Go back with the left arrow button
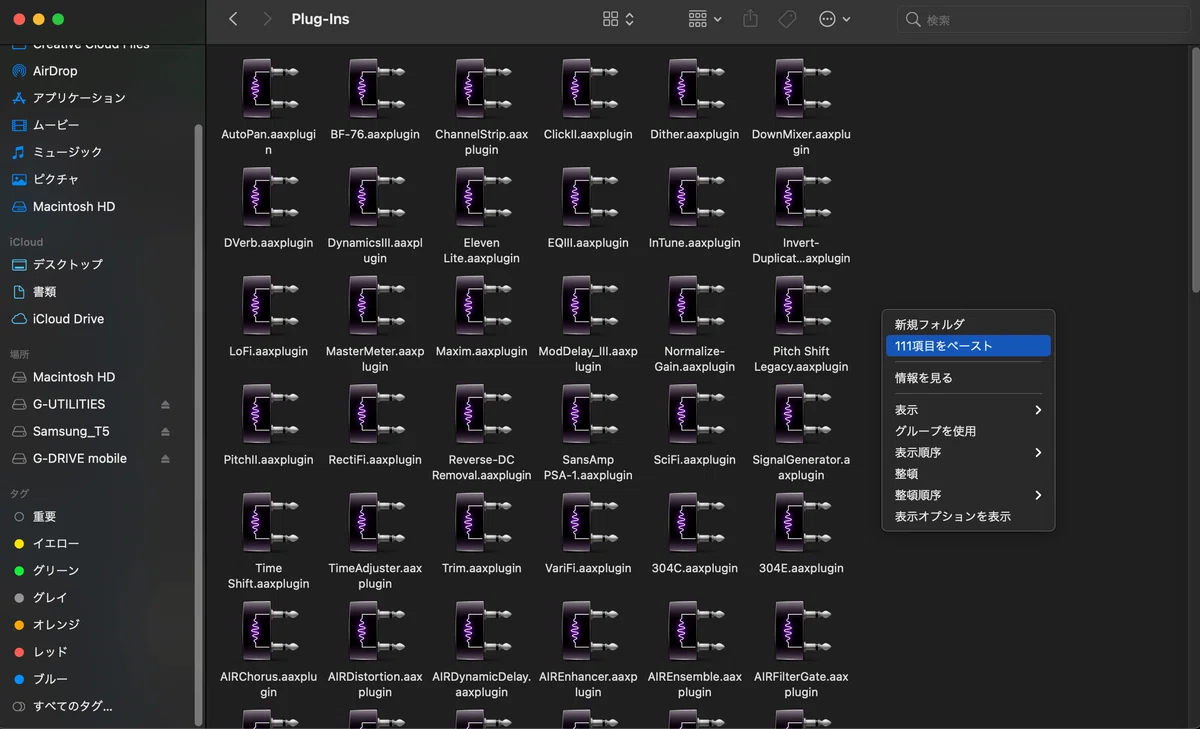Viewport: 1200px width, 729px height. 233,19
